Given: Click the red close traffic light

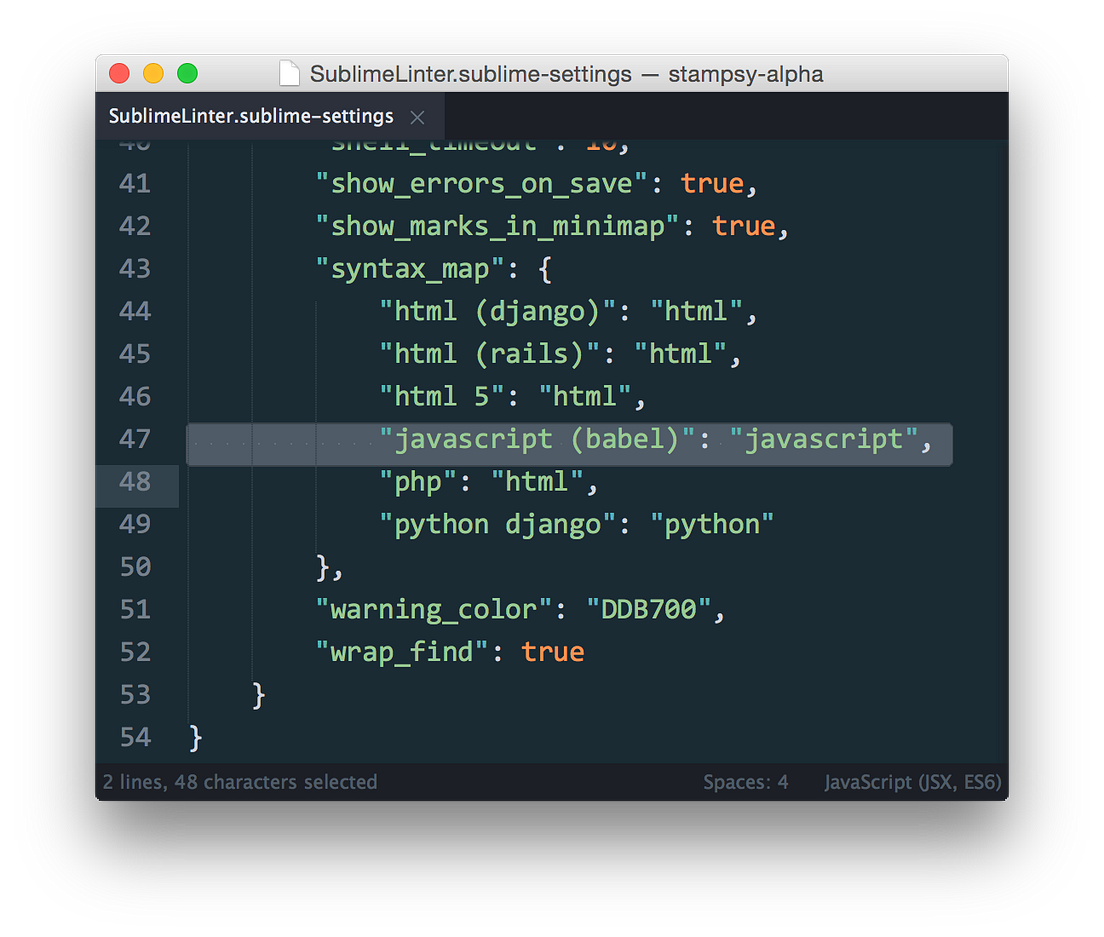Looking at the screenshot, I should pos(118,73).
